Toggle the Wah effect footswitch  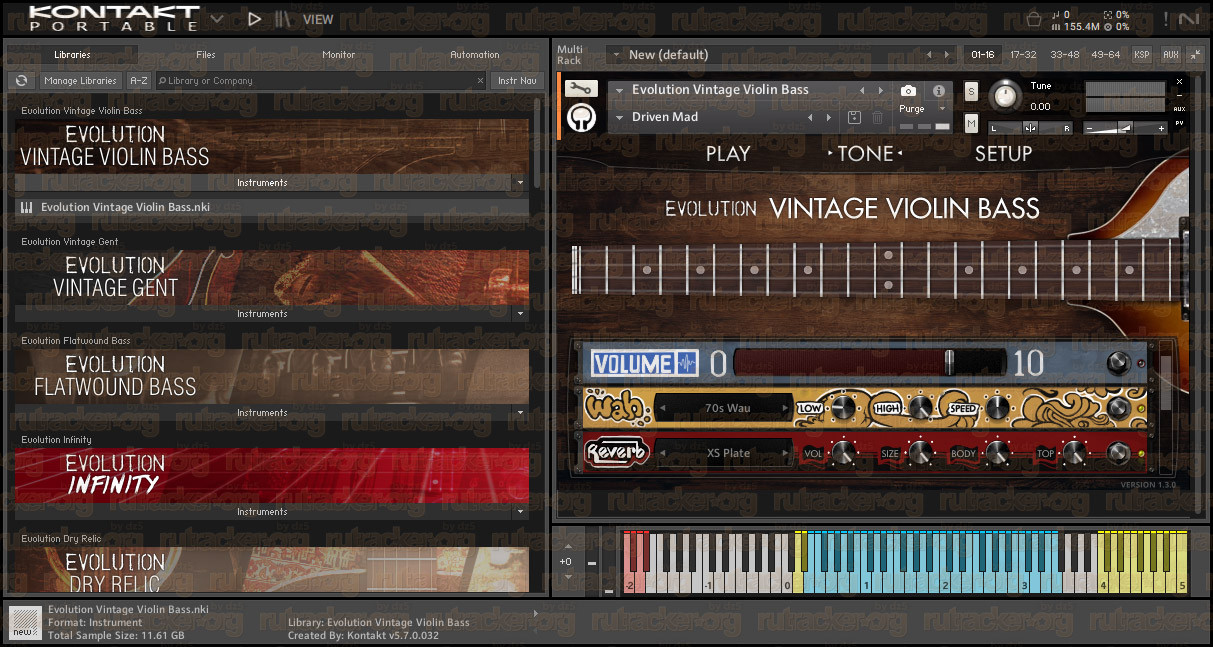[1119, 408]
